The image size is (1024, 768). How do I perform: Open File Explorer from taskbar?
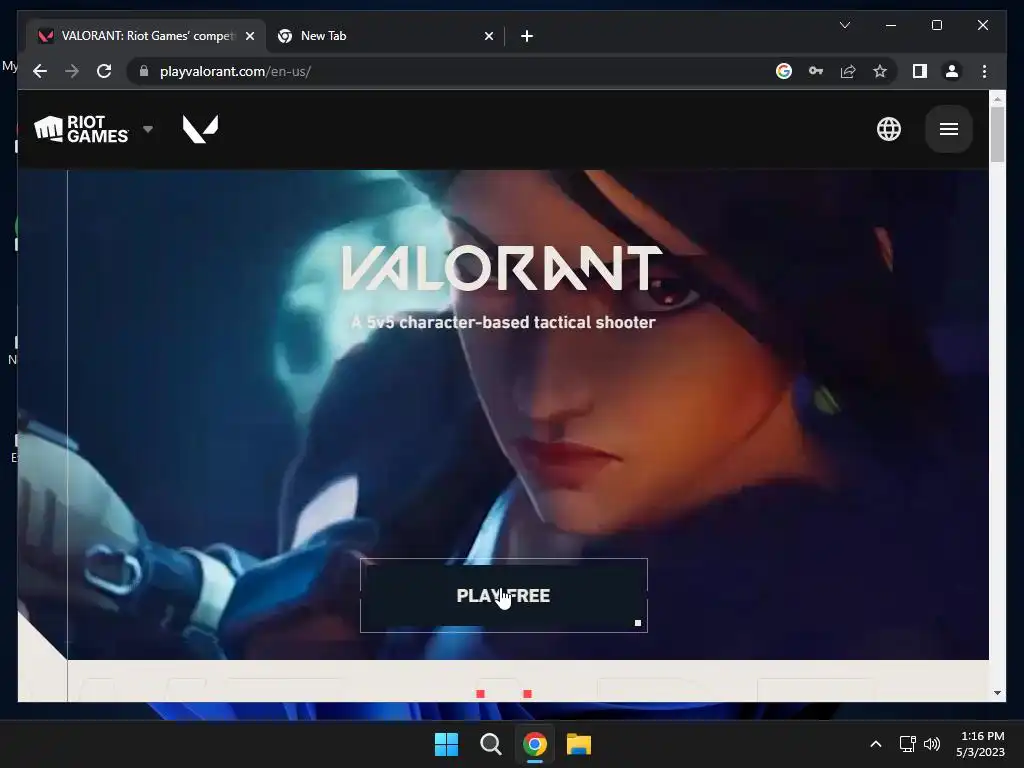579,744
